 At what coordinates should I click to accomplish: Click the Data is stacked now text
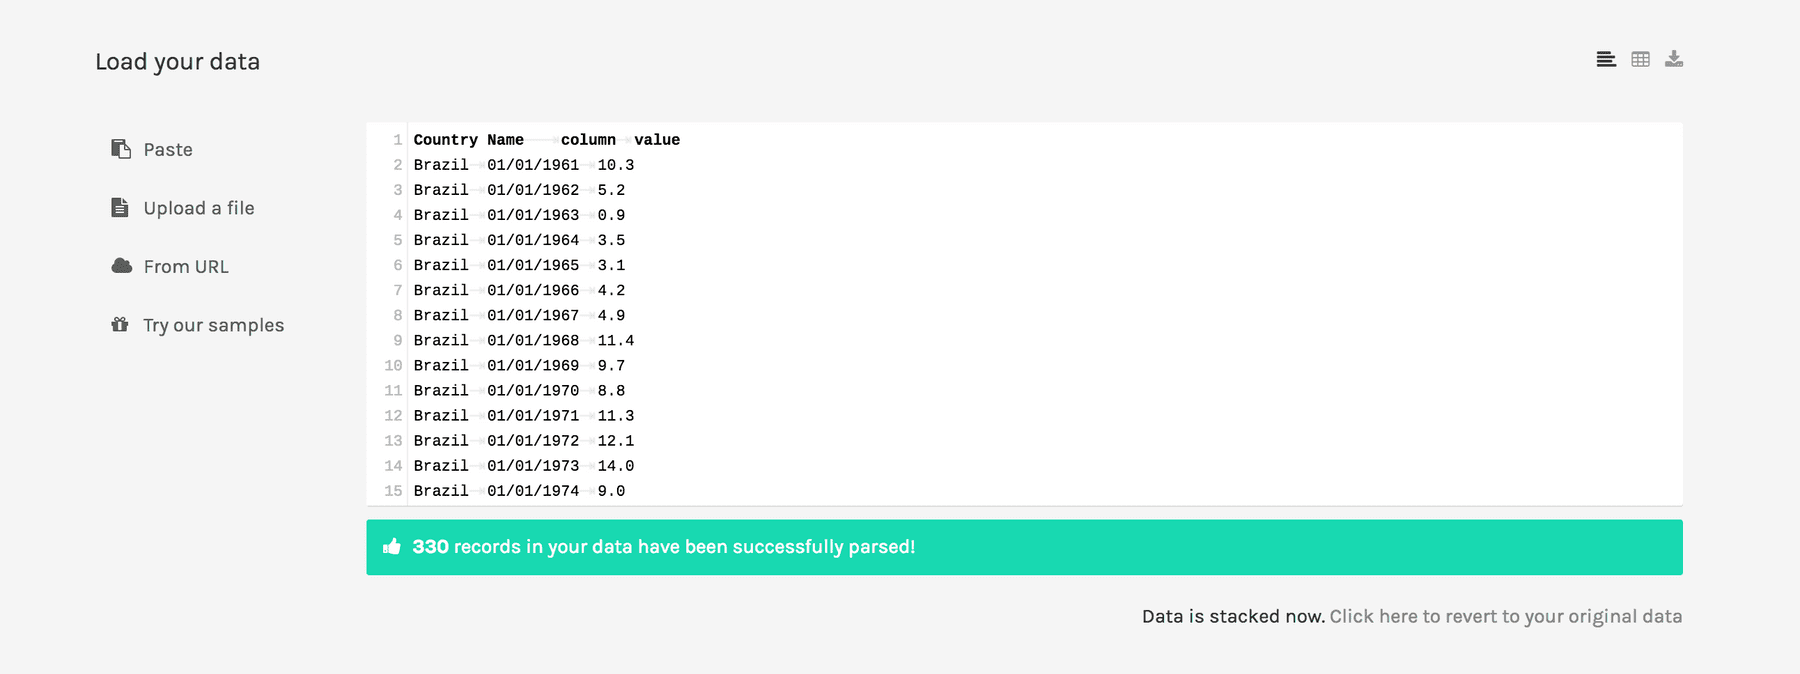pos(1232,616)
